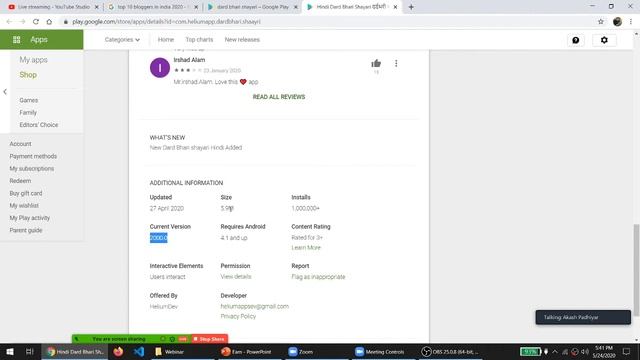Open My wishlist in sidebar
This screenshot has width=640, height=360.
click(24, 205)
